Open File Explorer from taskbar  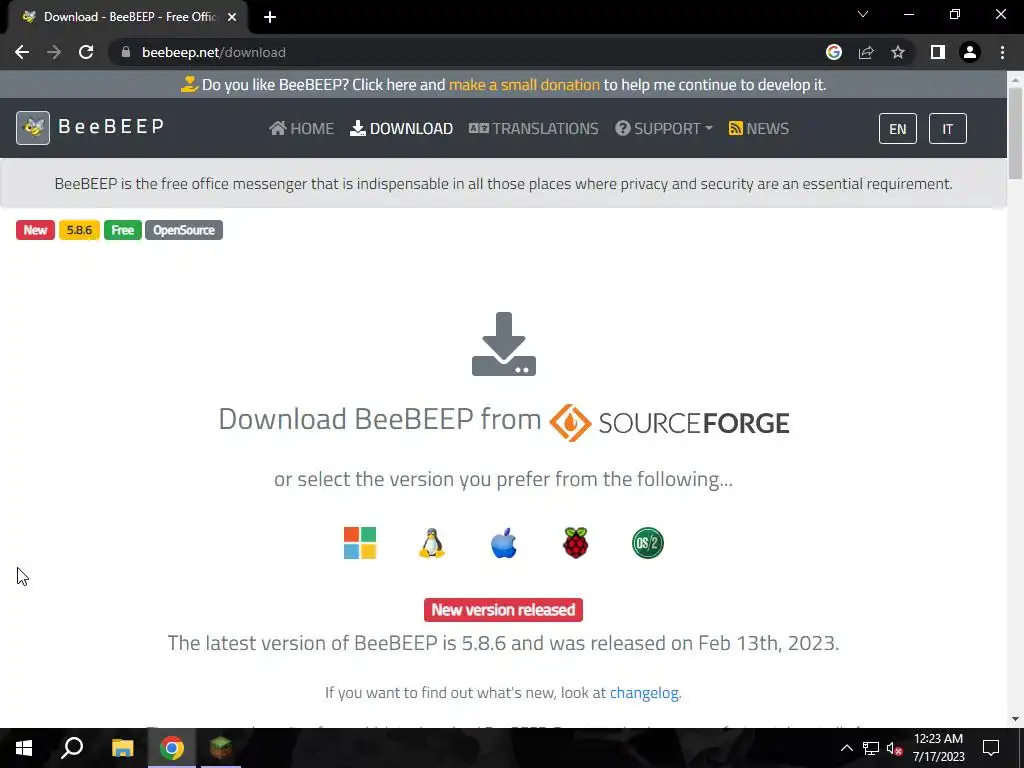point(122,748)
